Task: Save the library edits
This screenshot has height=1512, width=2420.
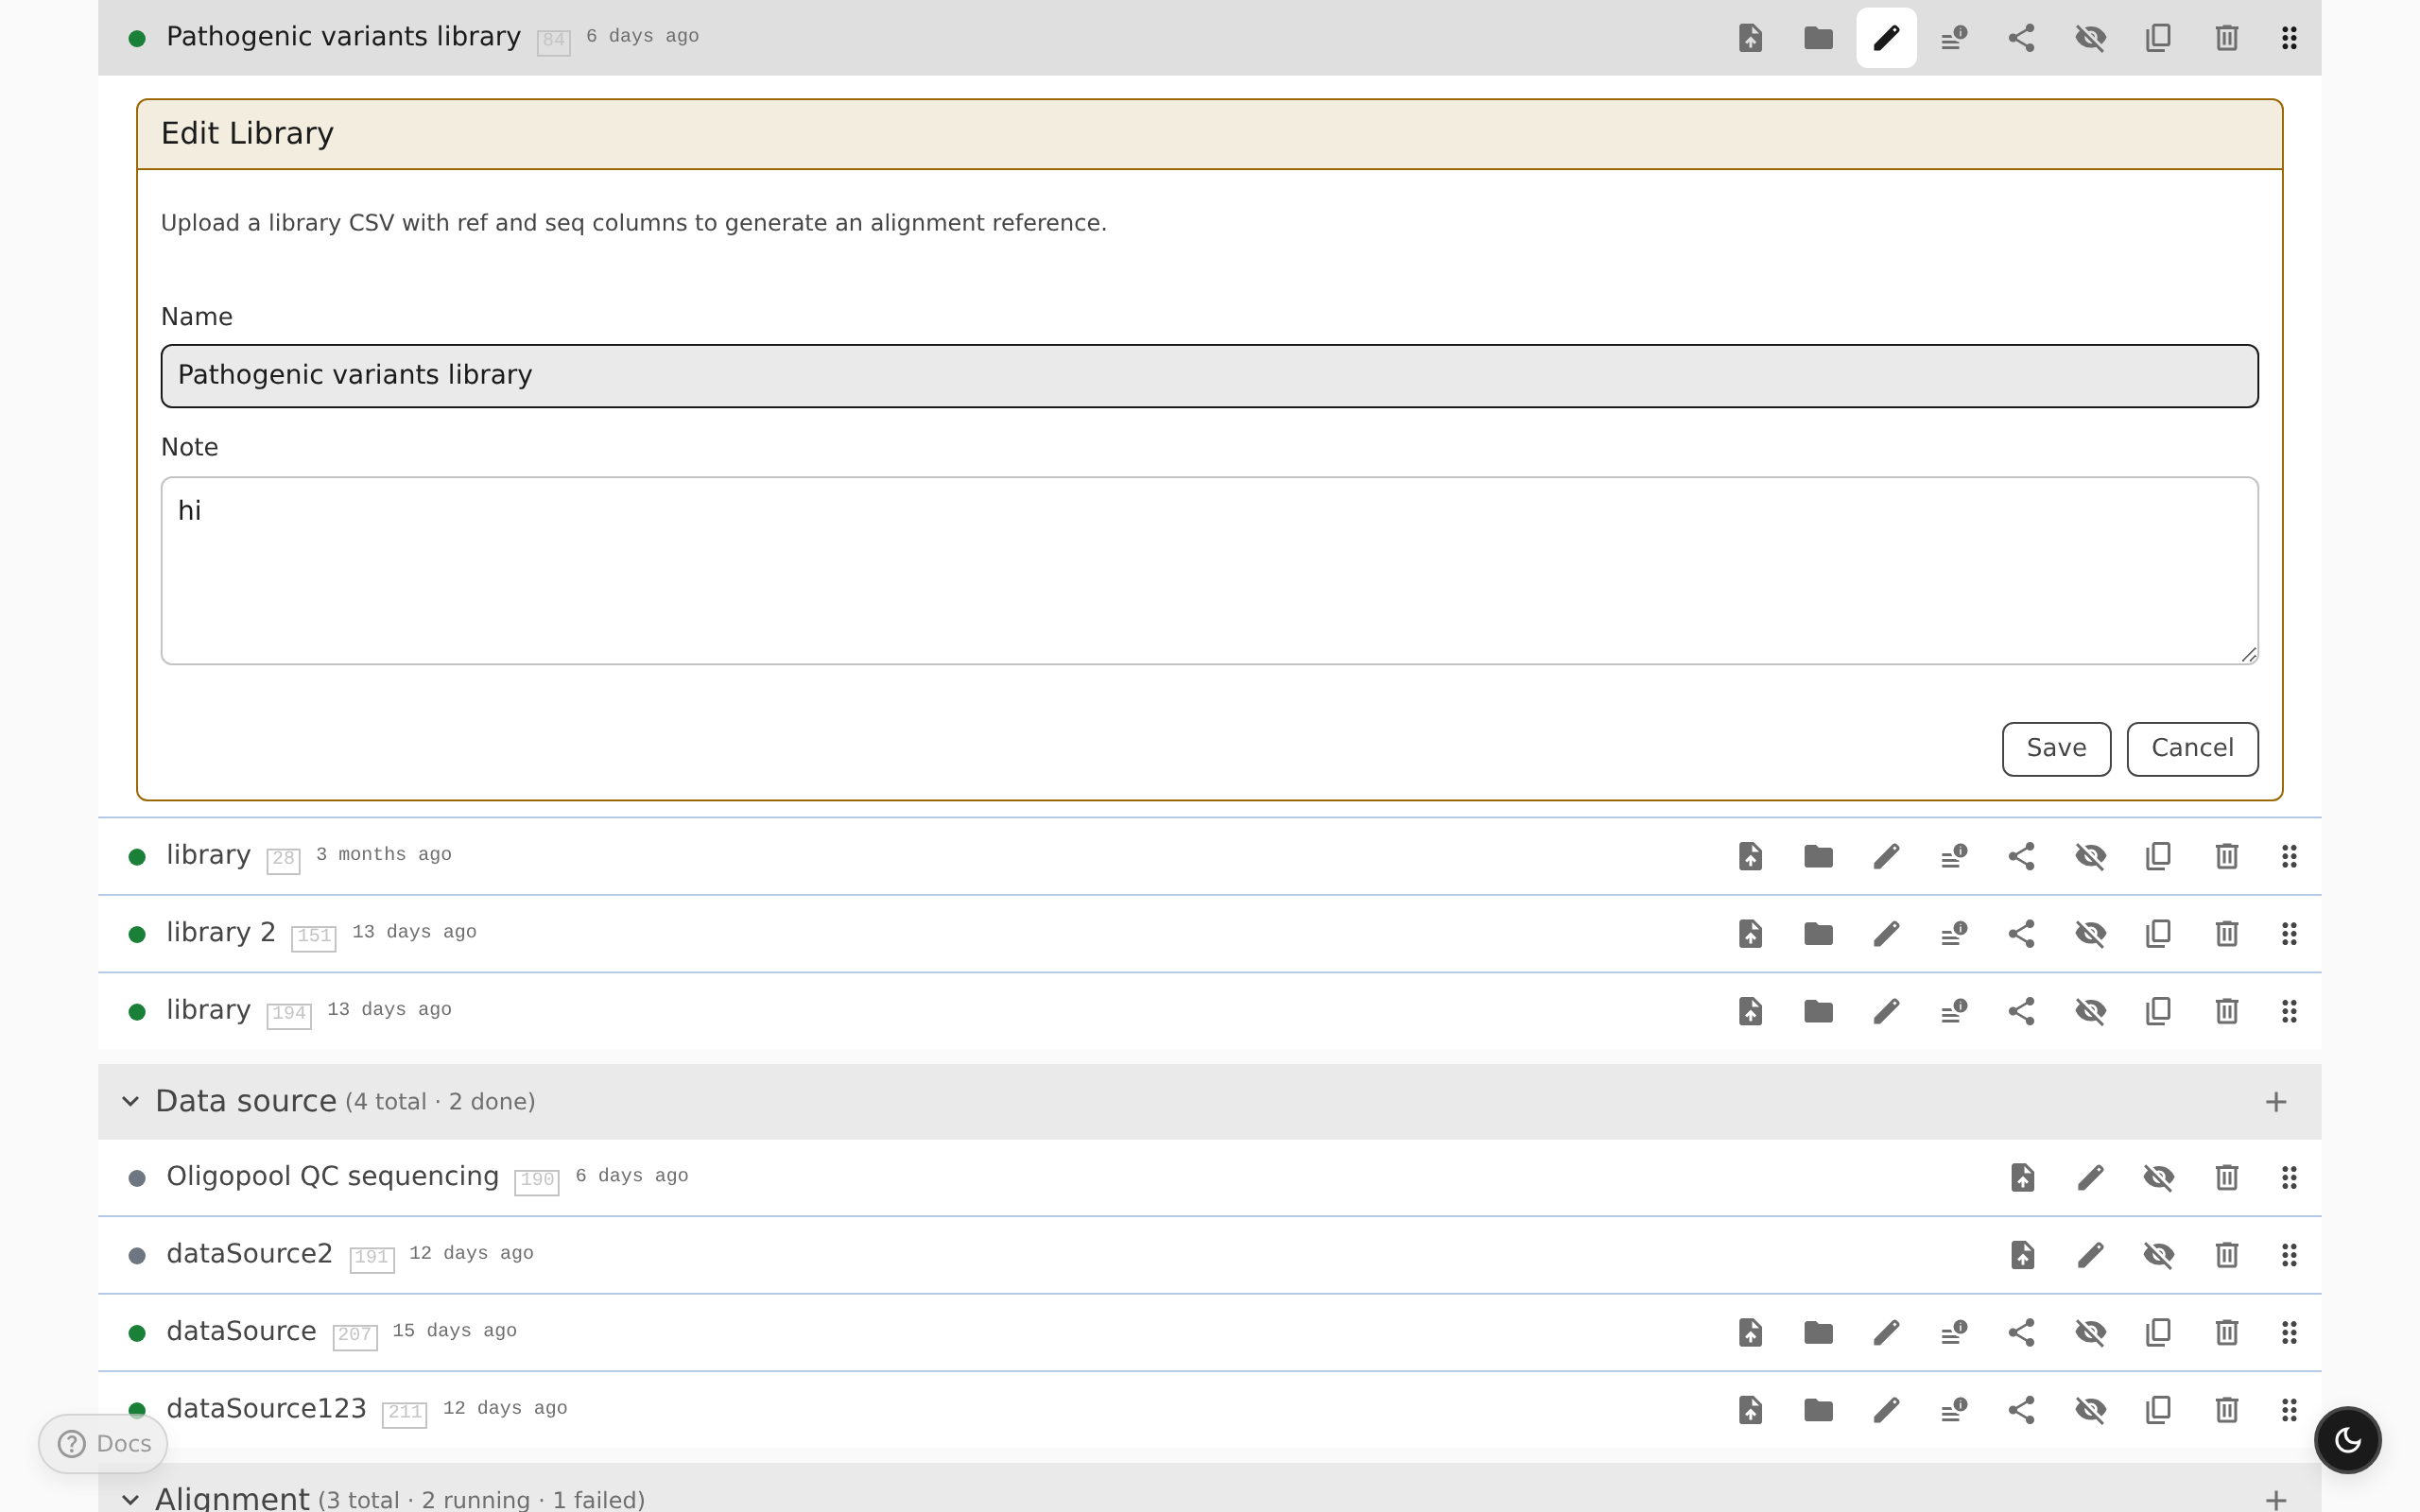Action: (2056, 748)
